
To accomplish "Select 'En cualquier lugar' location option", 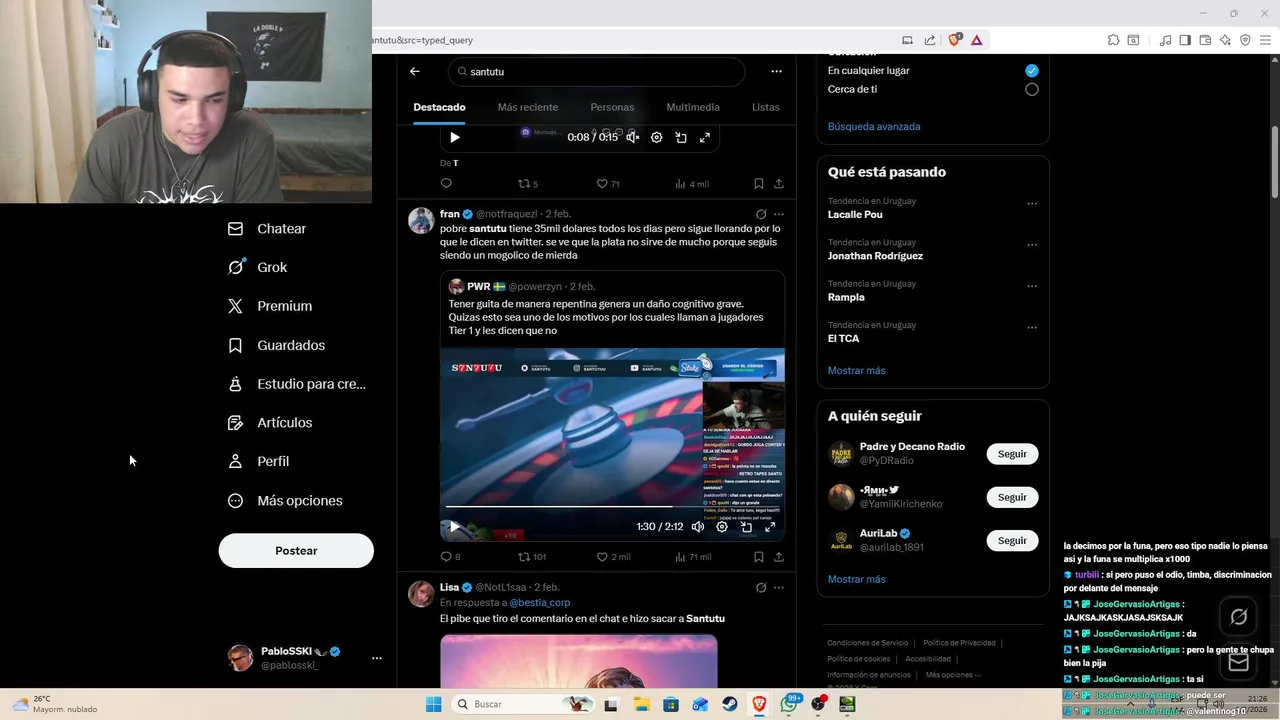I will click(1032, 71).
